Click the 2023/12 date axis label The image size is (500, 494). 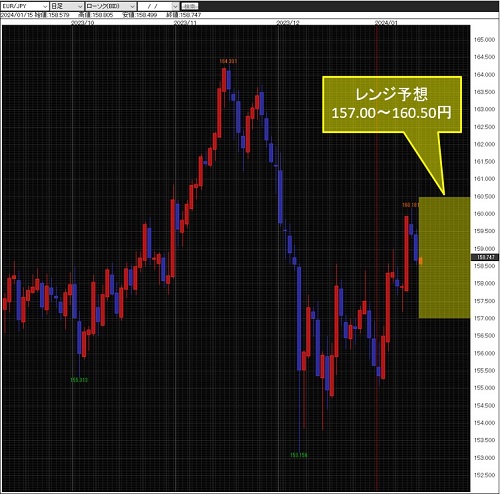[288, 23]
